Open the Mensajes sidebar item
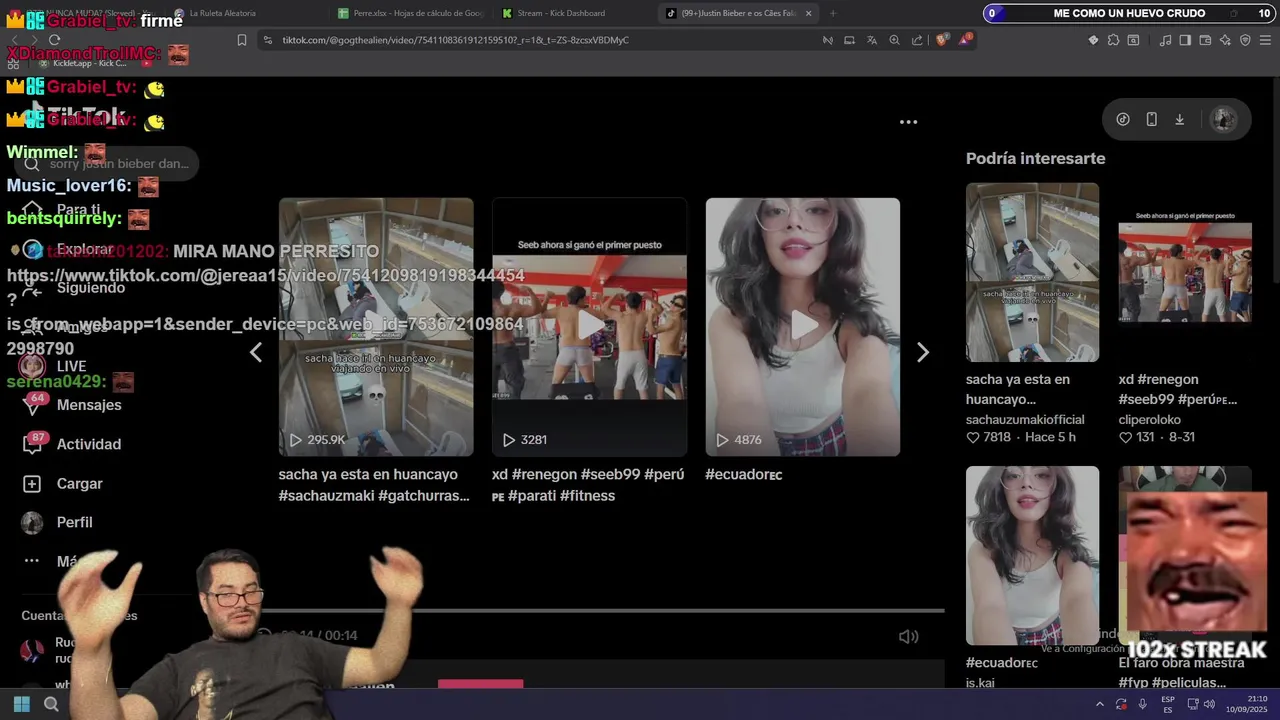Viewport: 1280px width, 720px height. (72, 405)
